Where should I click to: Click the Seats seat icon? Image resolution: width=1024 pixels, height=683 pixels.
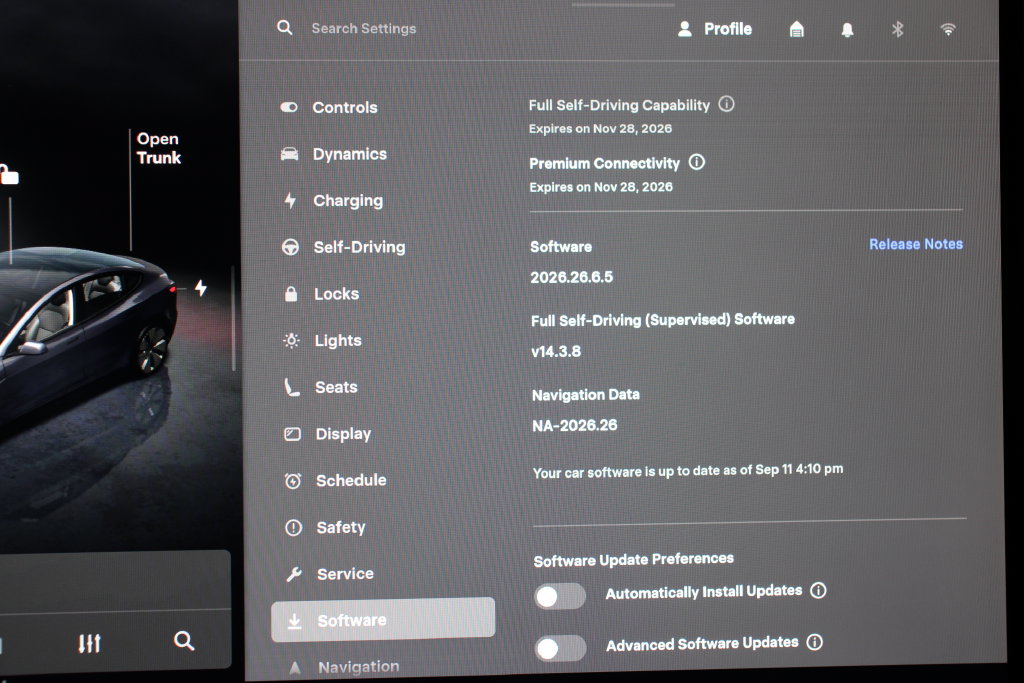pyautogui.click(x=292, y=387)
